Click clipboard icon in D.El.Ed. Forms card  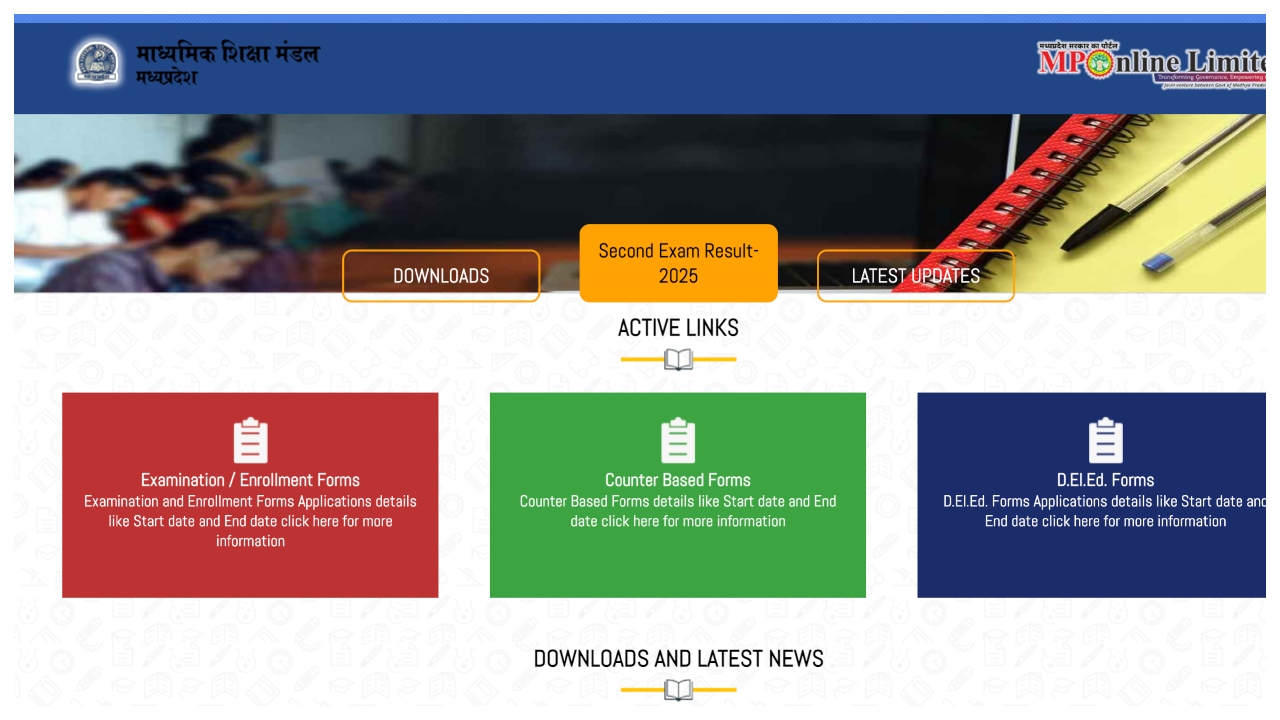[1105, 441]
